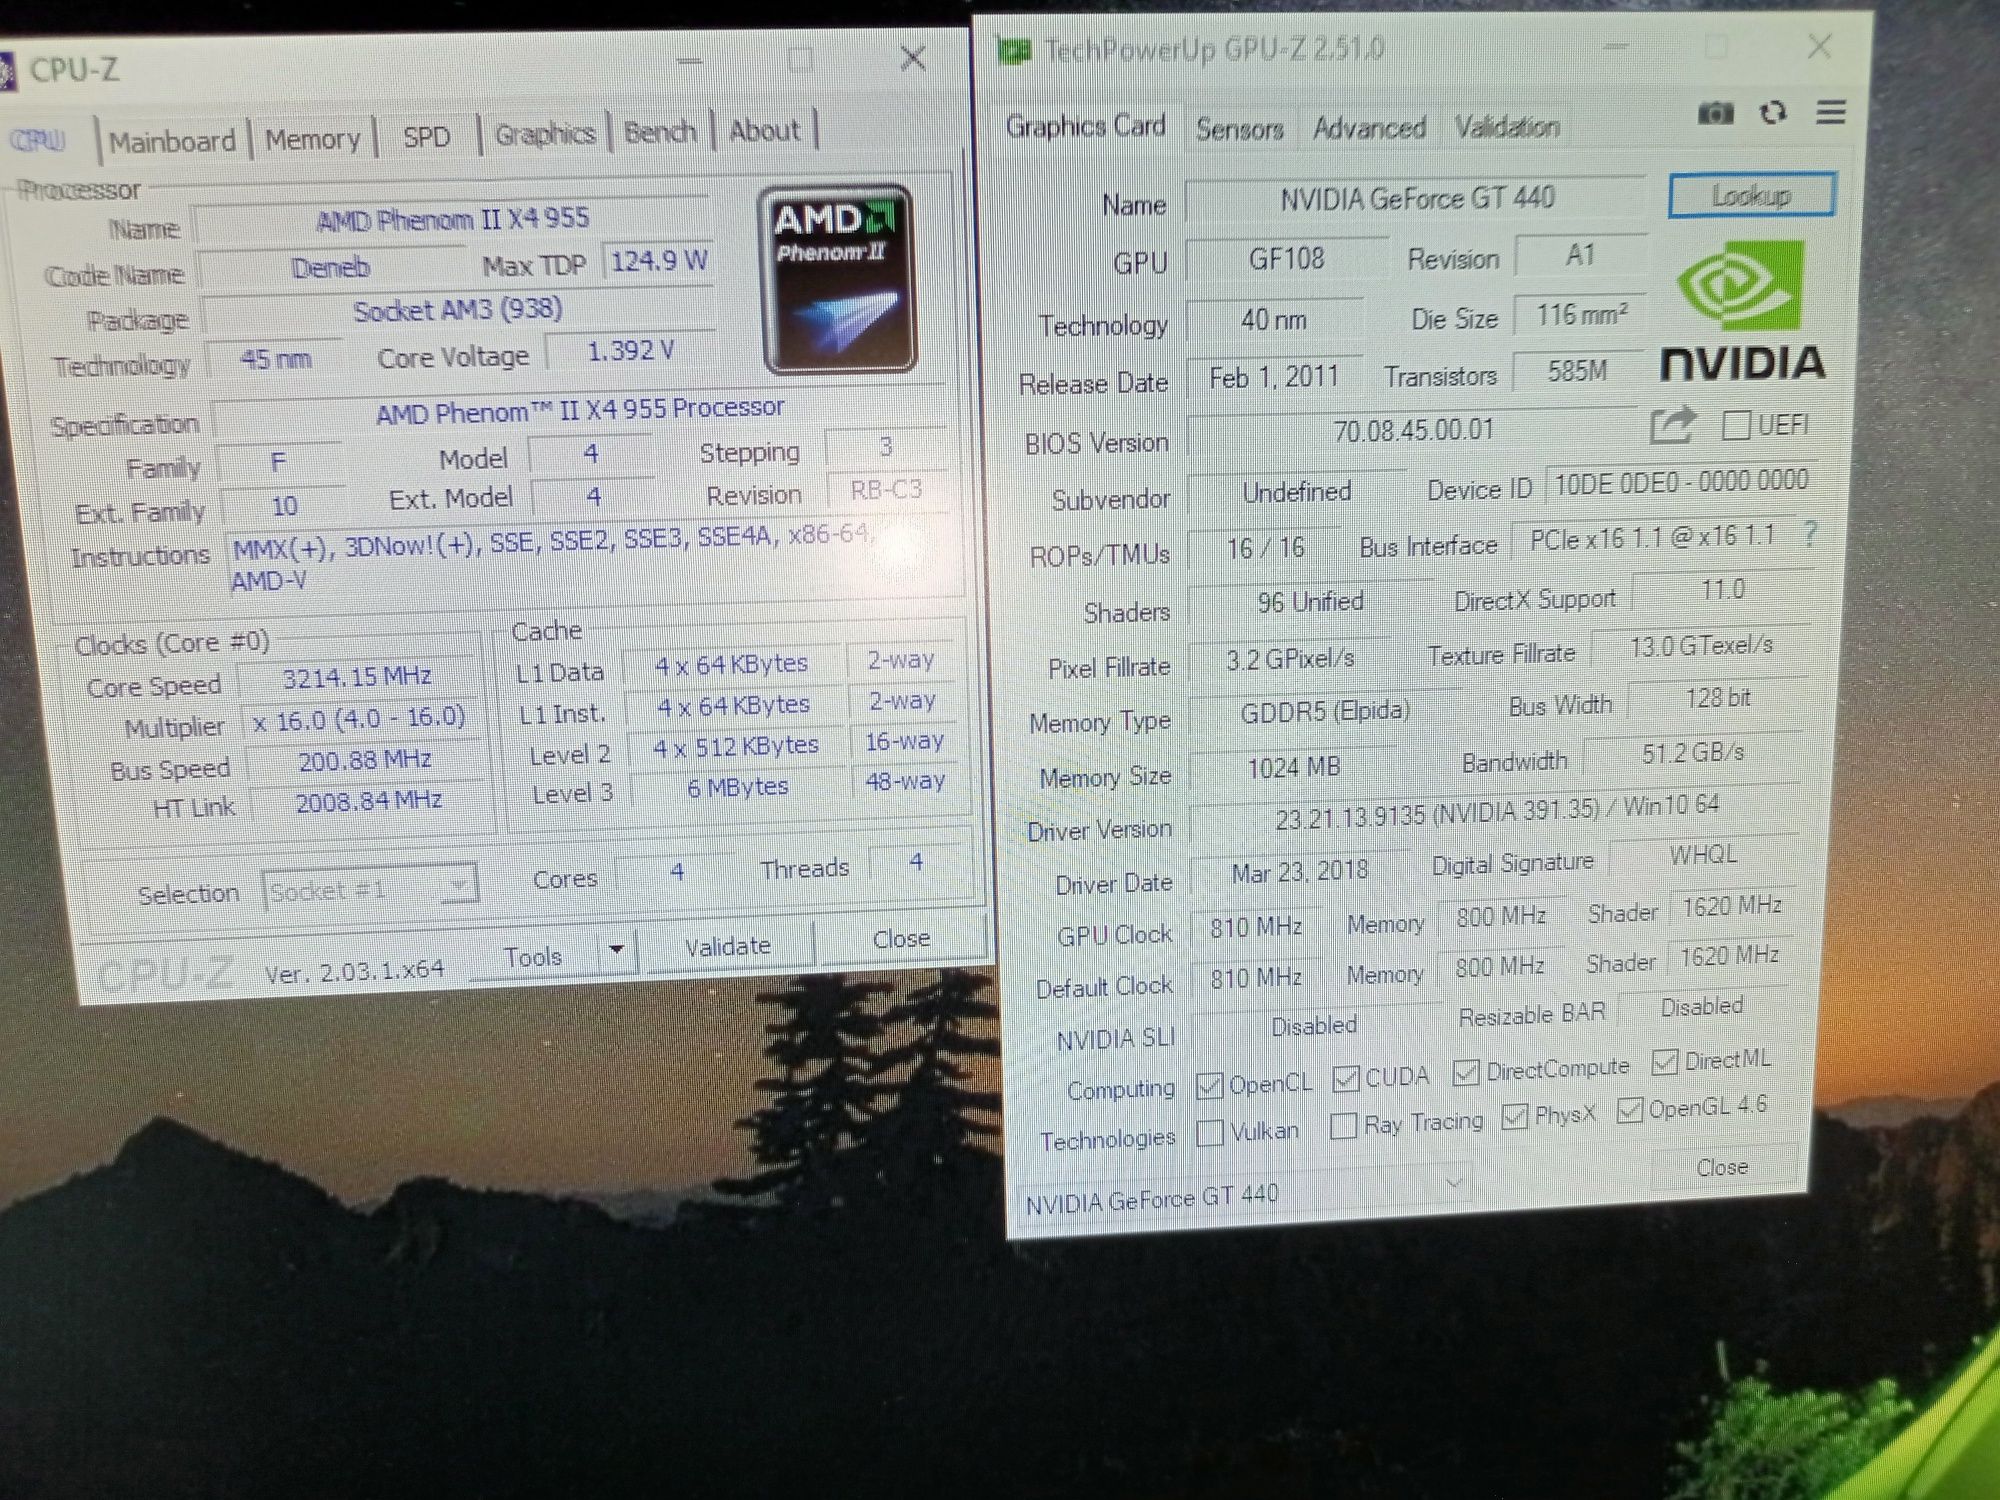Screen dimensions: 2000x1500
Task: Toggle the Vulkan checkbox
Action: click(1210, 1133)
